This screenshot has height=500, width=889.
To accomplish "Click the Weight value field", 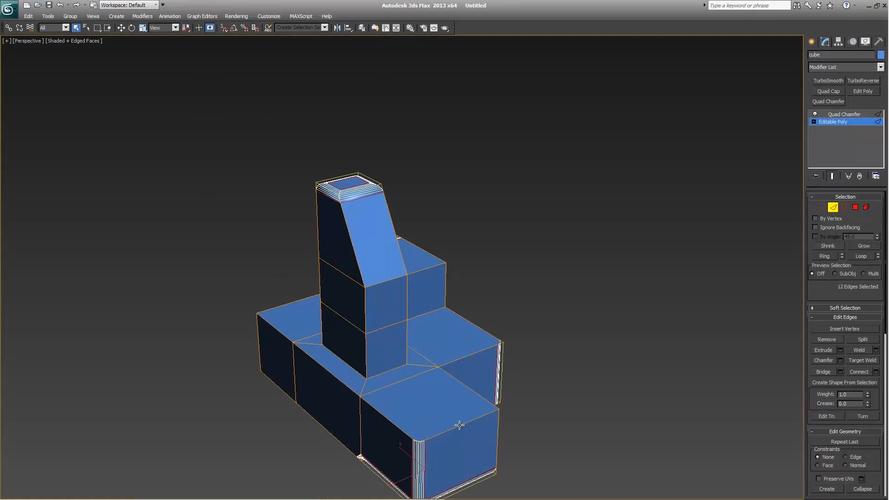I will pos(850,395).
